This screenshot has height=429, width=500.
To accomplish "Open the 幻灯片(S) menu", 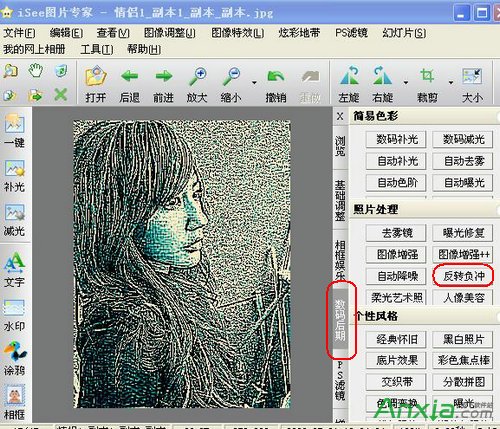I will [404, 33].
